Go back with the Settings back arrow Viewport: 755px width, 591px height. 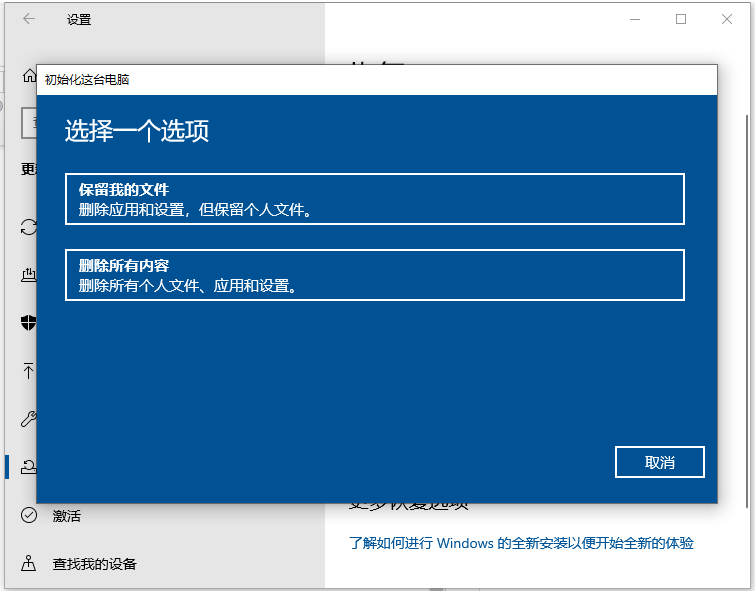point(29,19)
